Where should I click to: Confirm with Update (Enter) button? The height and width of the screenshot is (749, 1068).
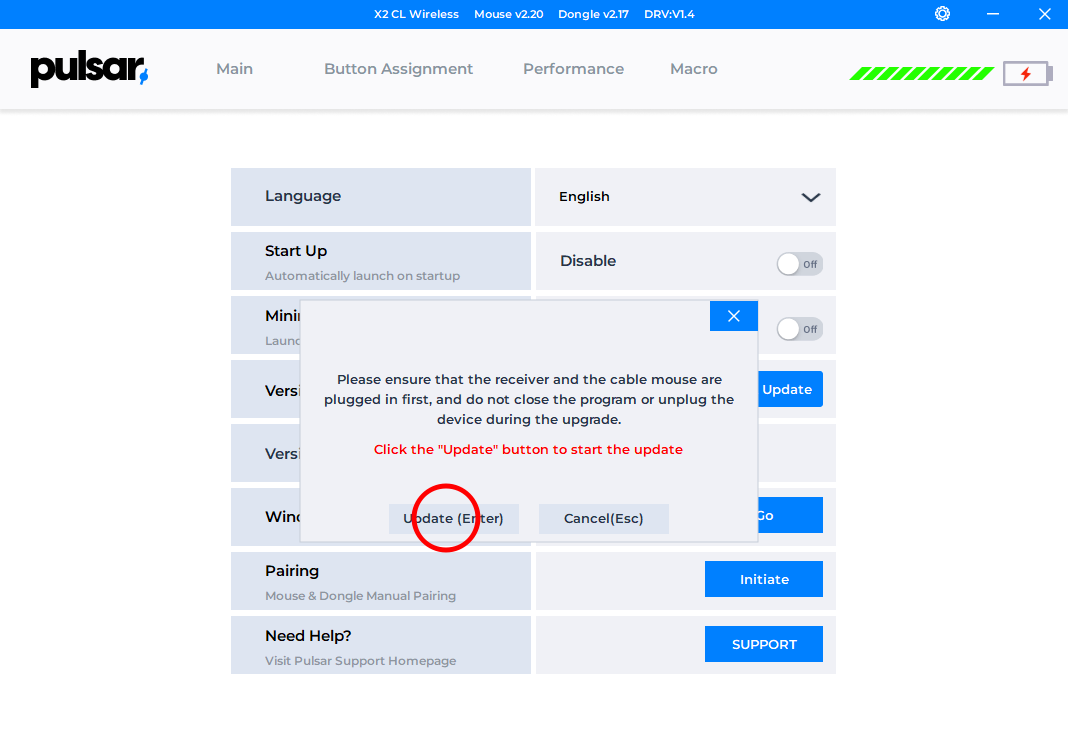coord(454,519)
